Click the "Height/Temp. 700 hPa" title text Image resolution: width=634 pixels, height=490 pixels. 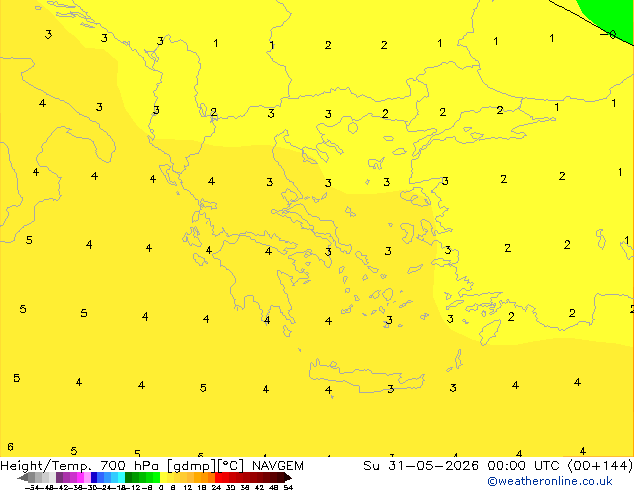[x=79, y=466]
